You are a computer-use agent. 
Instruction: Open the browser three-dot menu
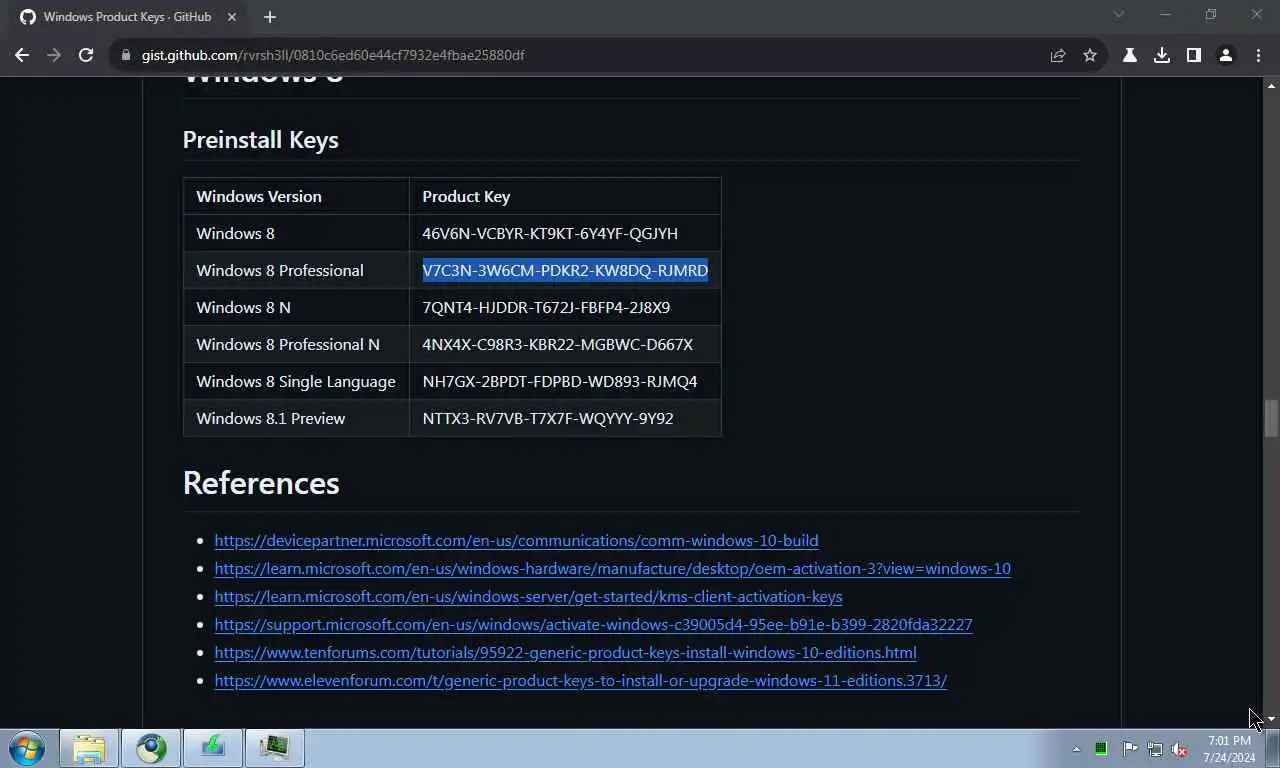click(x=1258, y=55)
